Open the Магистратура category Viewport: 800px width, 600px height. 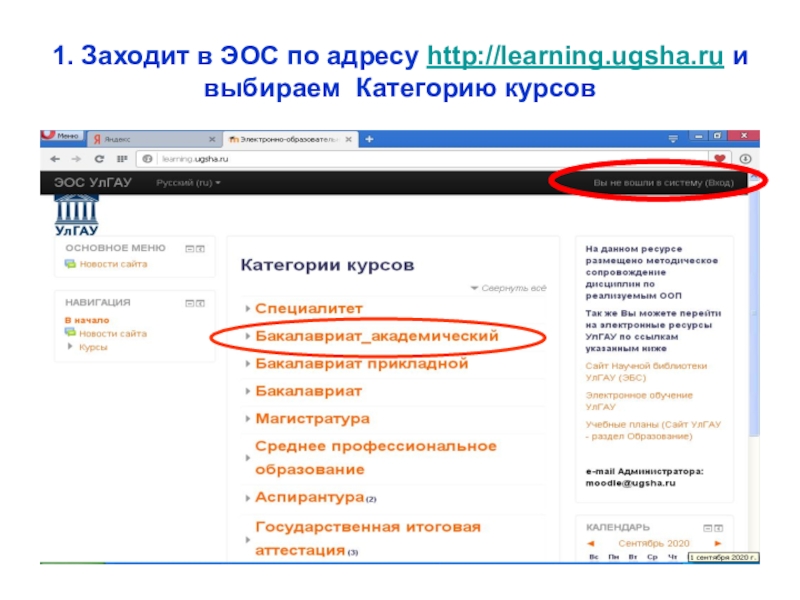pos(312,418)
